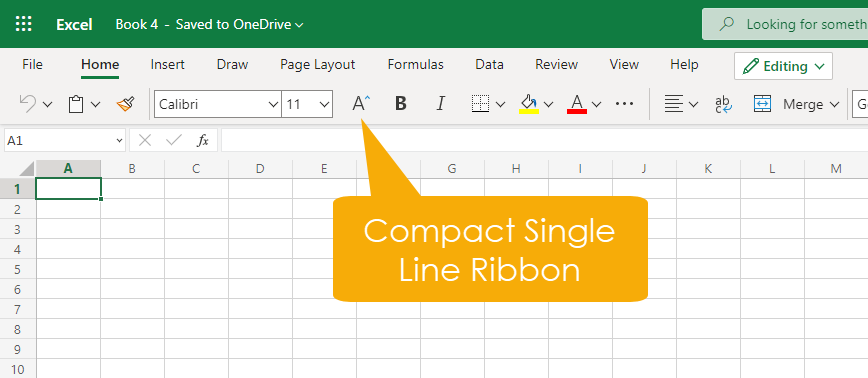Toggle Bold formatting
Image resolution: width=868 pixels, height=378 pixels.
point(401,103)
